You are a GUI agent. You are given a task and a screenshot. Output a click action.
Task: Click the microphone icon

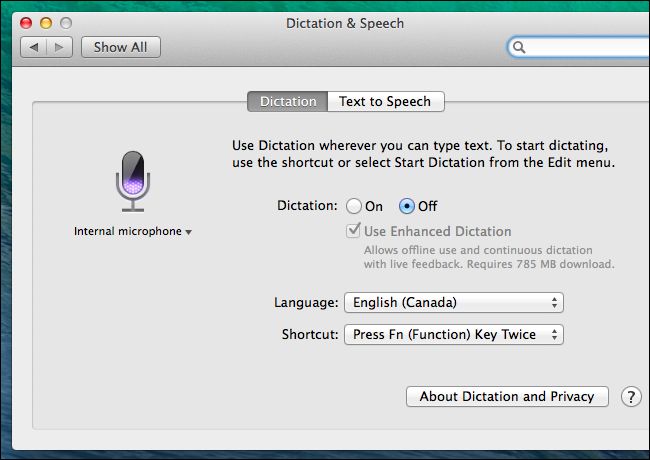(x=132, y=181)
